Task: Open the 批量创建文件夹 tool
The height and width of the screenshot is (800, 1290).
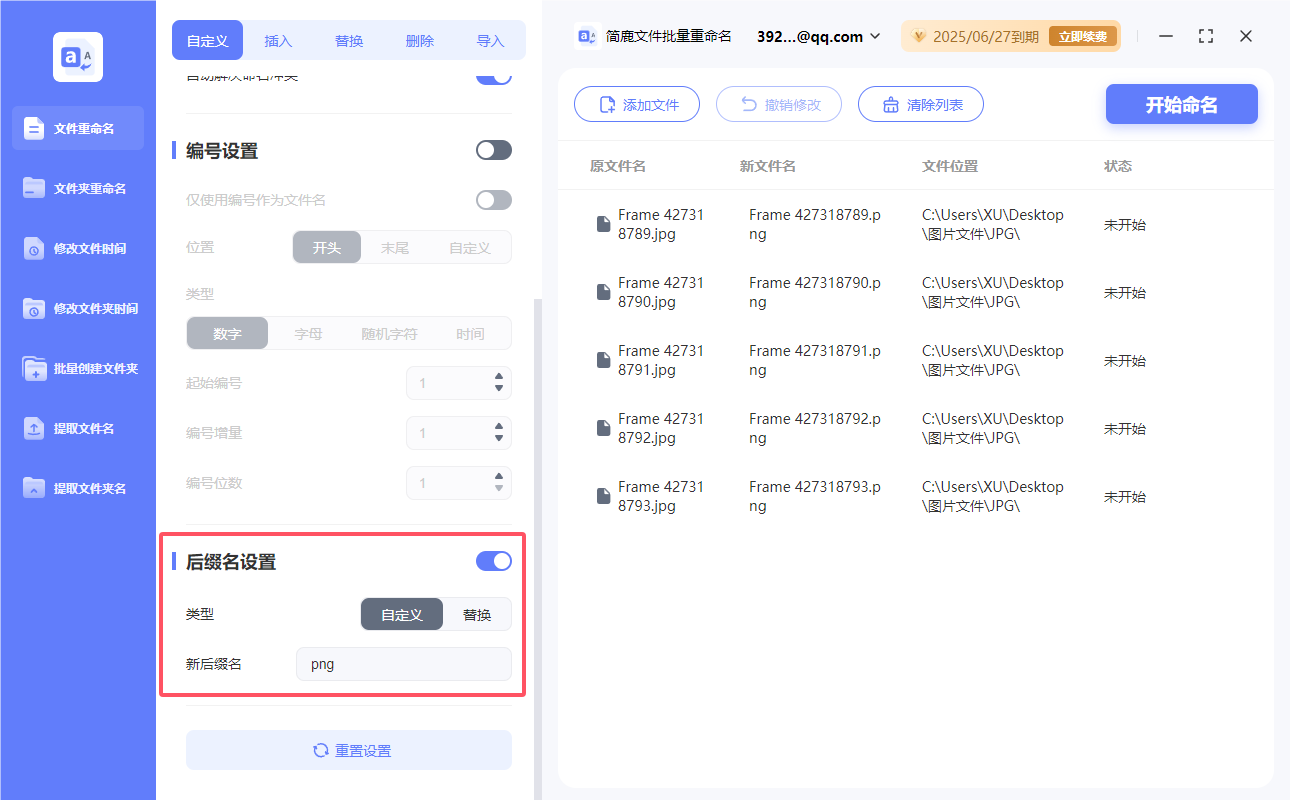Action: tap(77, 368)
